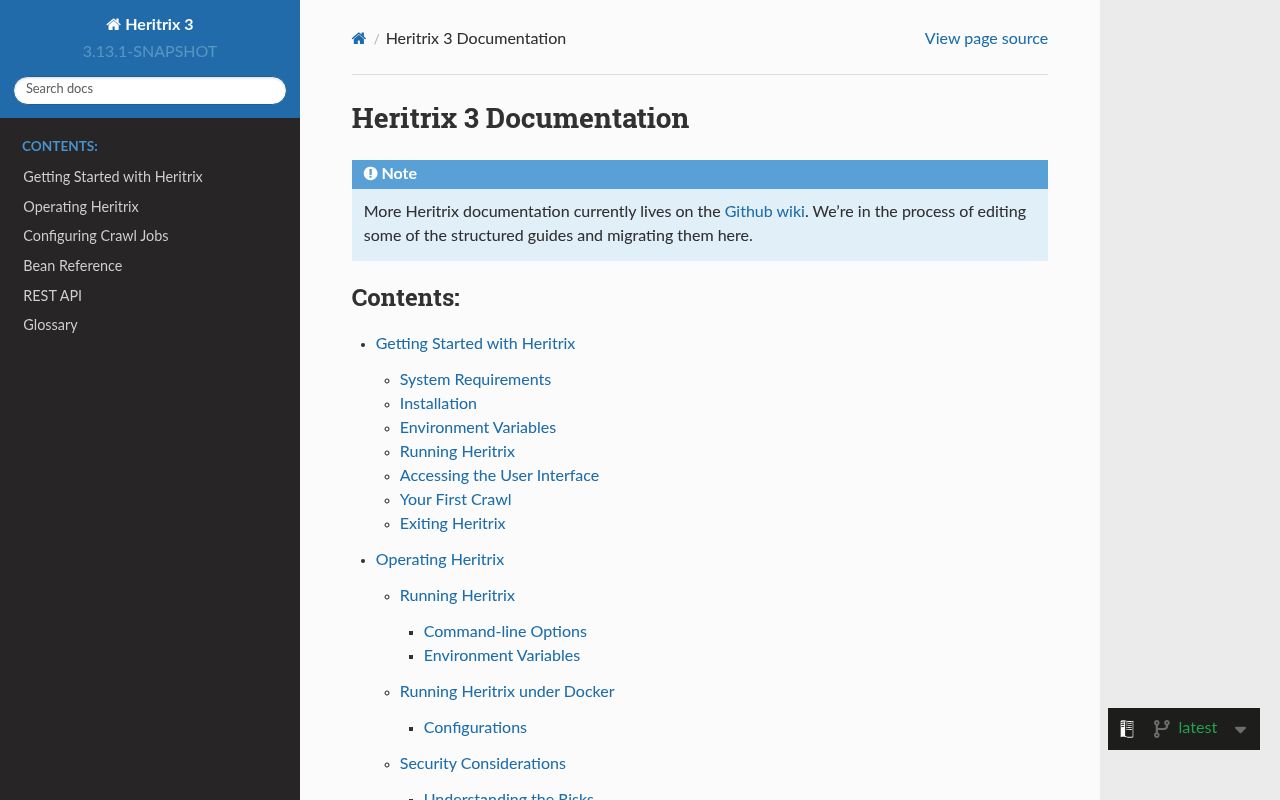Open Bean Reference in sidebar
Image resolution: width=1280 pixels, height=800 pixels.
point(73,266)
